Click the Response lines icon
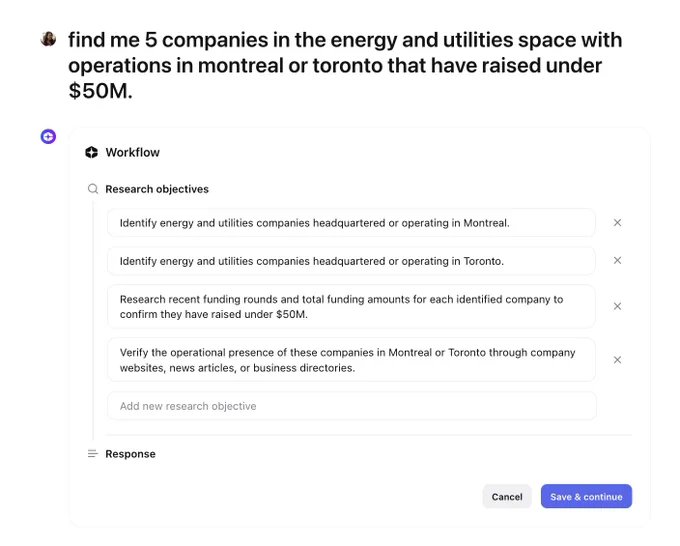The width and height of the screenshot is (680, 546). pos(93,454)
